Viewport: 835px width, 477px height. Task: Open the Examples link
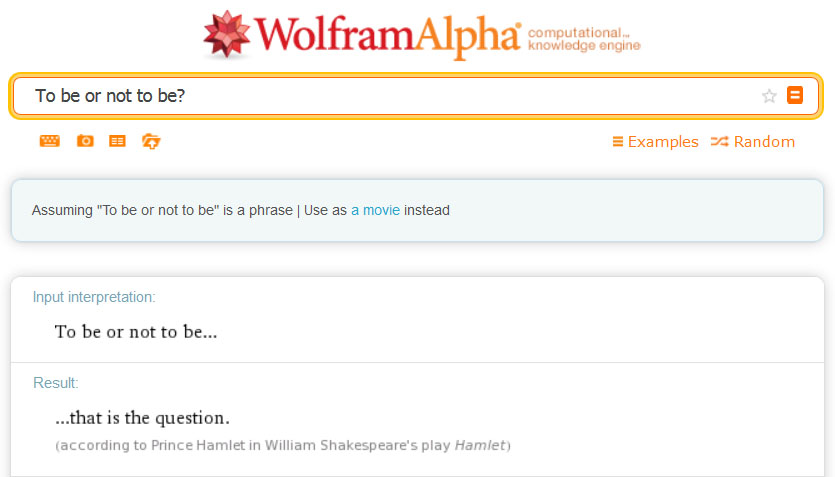pos(663,142)
